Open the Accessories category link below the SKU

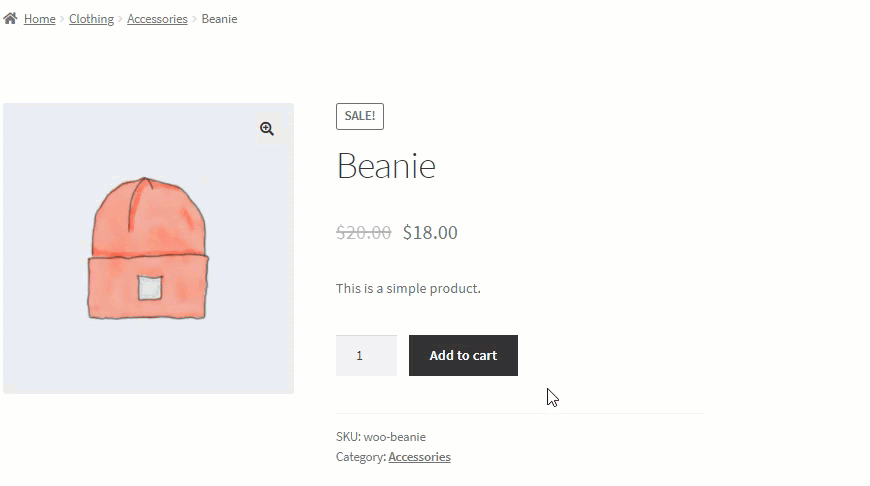click(419, 457)
